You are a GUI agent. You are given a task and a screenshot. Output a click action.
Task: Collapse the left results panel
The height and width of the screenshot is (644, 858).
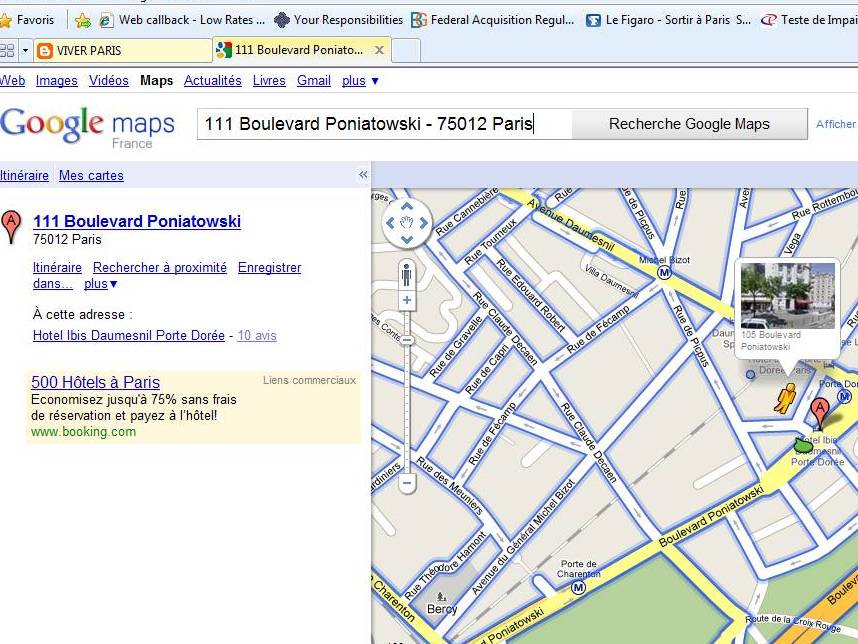[363, 175]
